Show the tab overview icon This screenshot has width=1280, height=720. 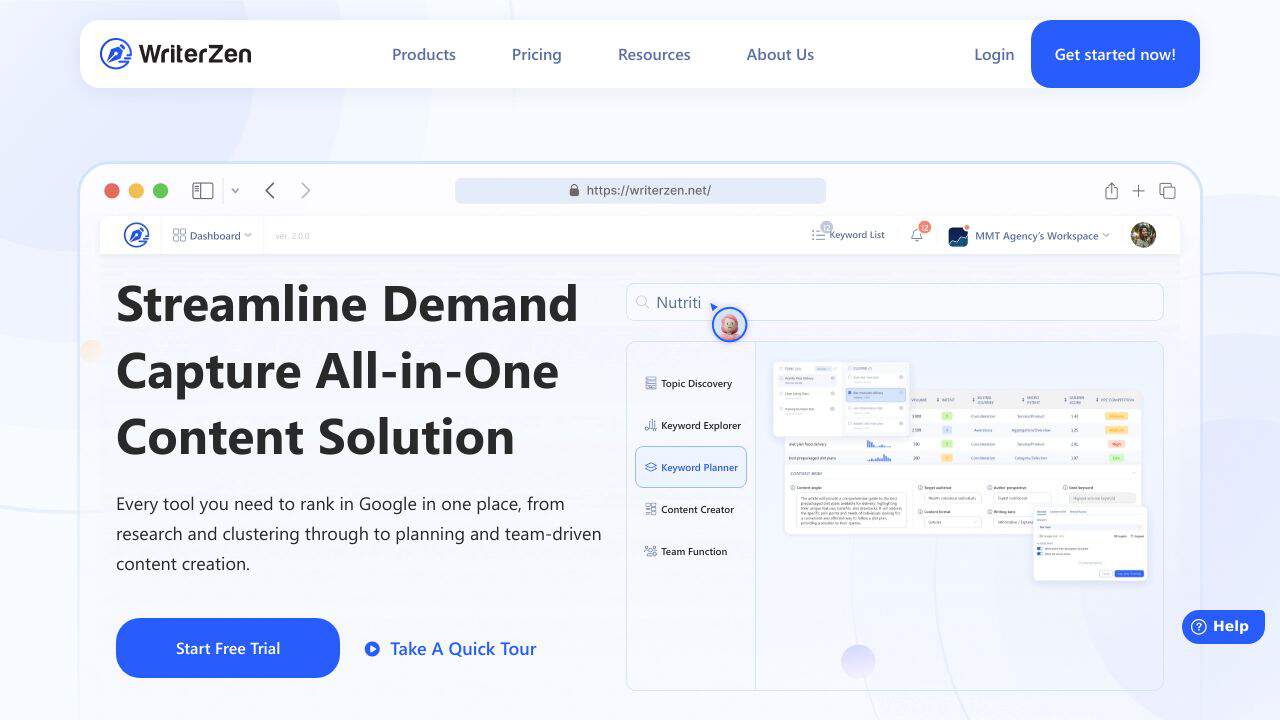click(1167, 190)
